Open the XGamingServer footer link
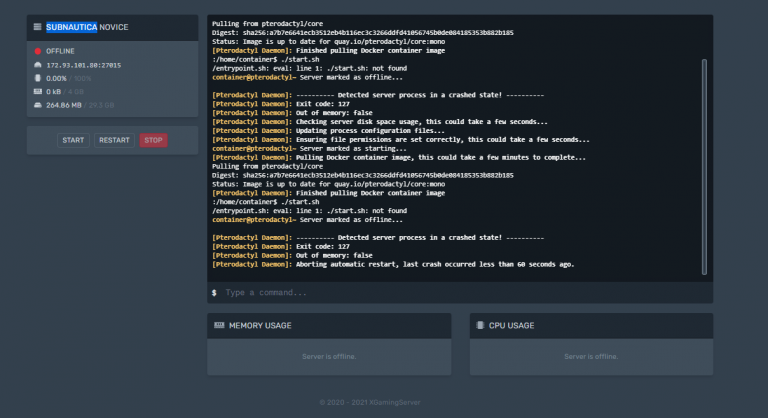This screenshot has width=768, height=418. click(410, 402)
